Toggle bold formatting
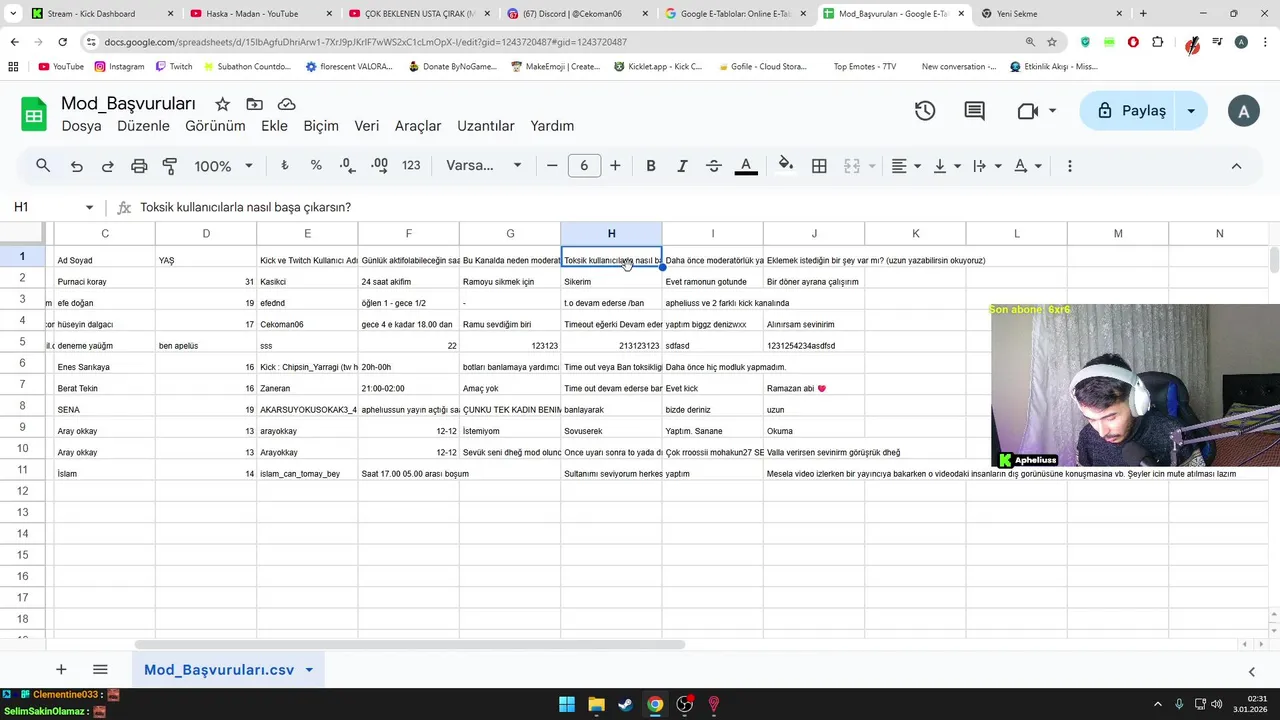 651,166
